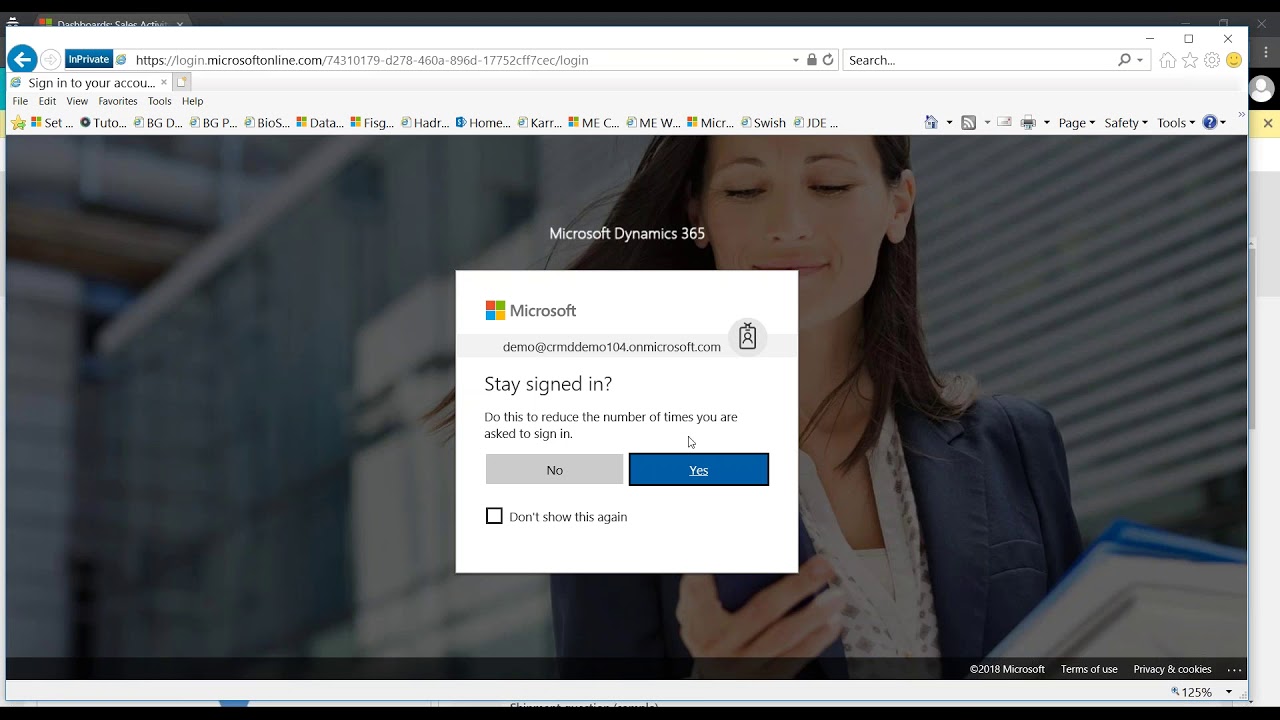This screenshot has height=720, width=1280.
Task: Open the Help menu
Action: [x=193, y=101]
